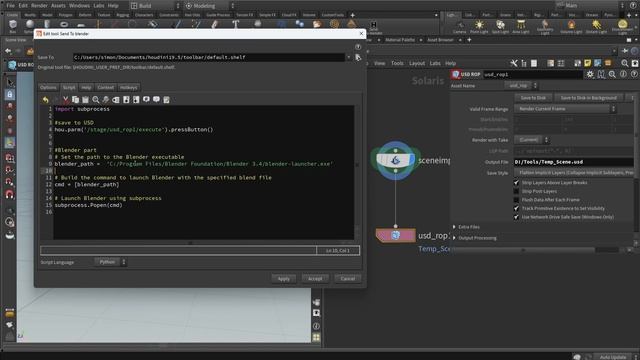
Task: Click the Accept button in dialog
Action: (315, 279)
